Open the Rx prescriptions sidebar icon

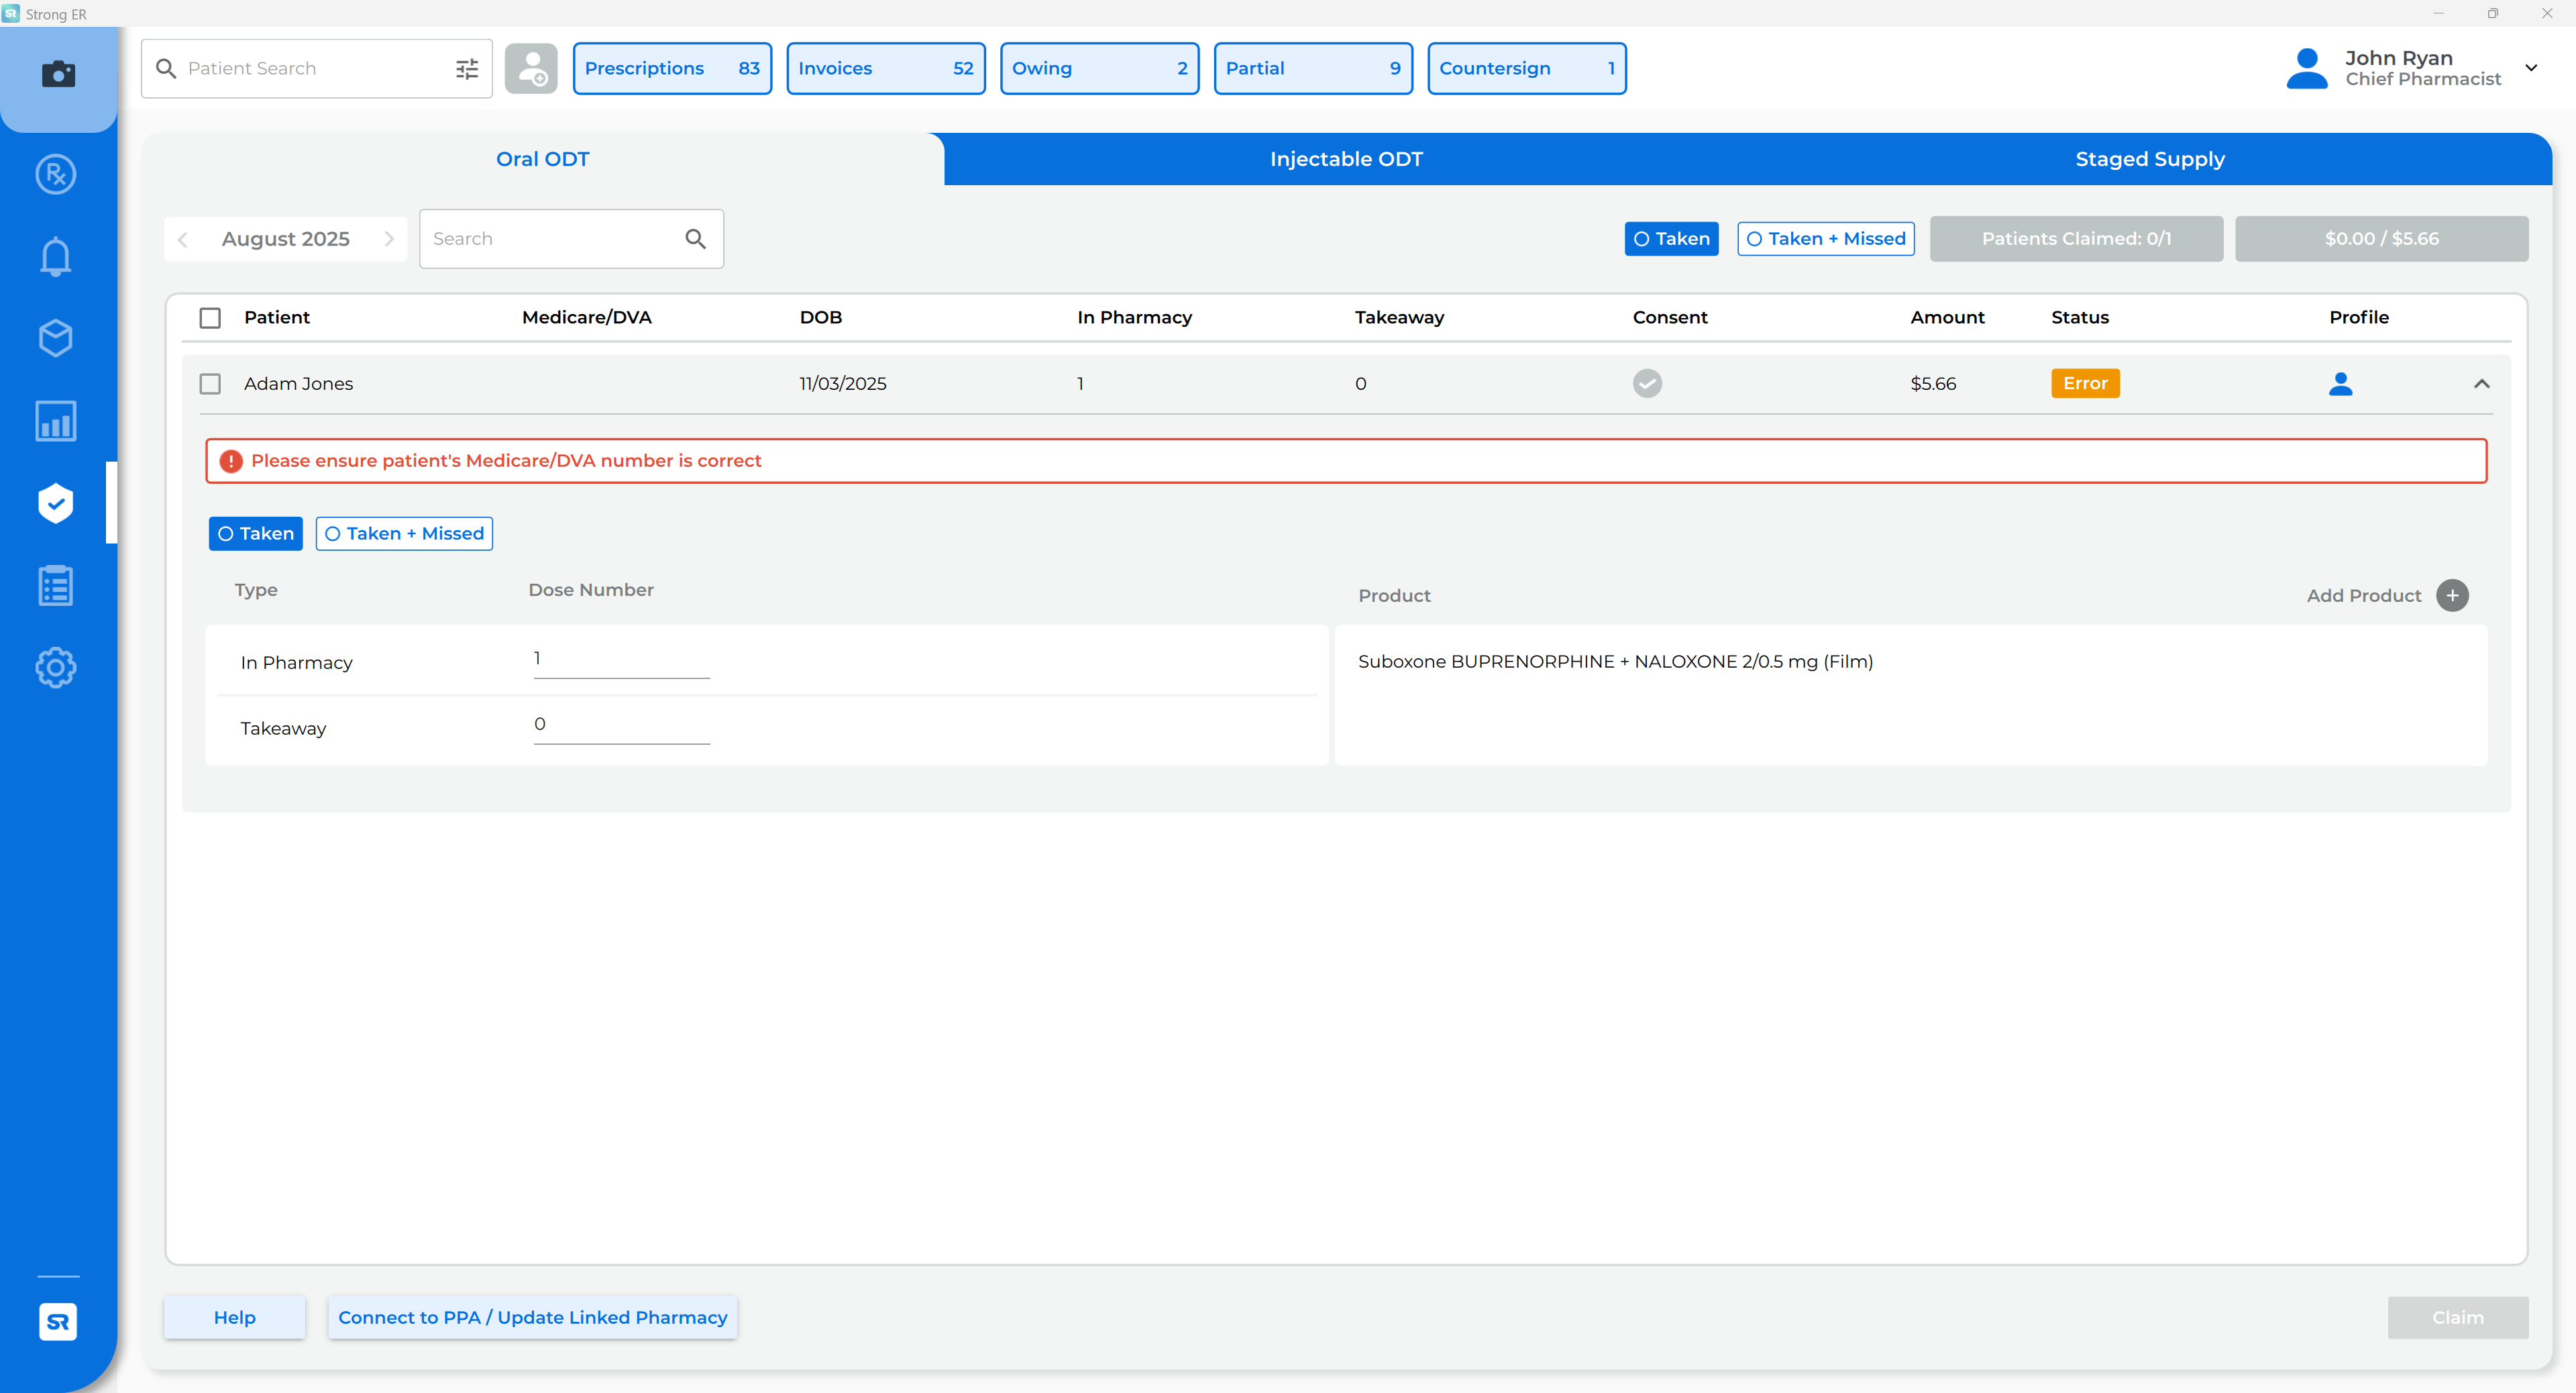pyautogui.click(x=56, y=175)
